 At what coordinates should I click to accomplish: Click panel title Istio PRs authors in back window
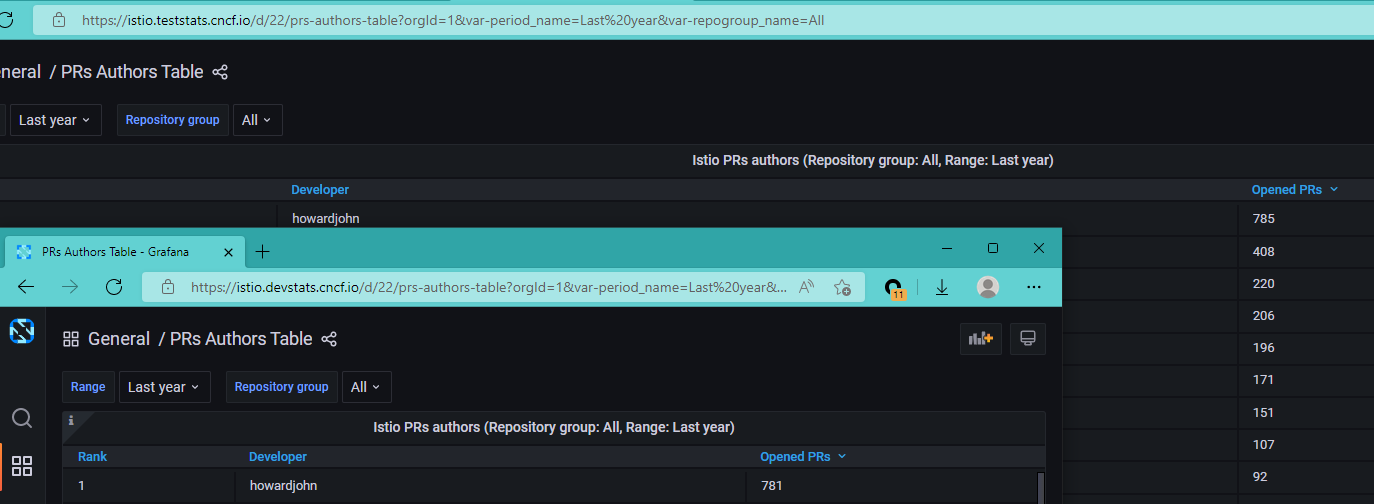(873, 160)
